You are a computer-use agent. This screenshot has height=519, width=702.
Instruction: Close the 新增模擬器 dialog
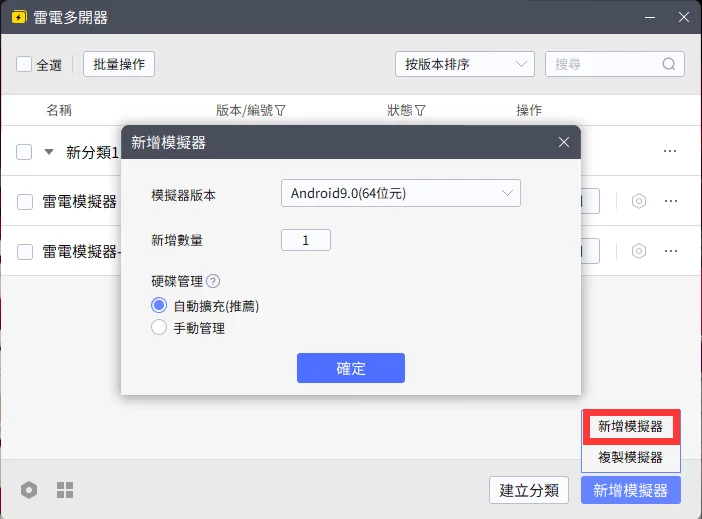click(564, 142)
